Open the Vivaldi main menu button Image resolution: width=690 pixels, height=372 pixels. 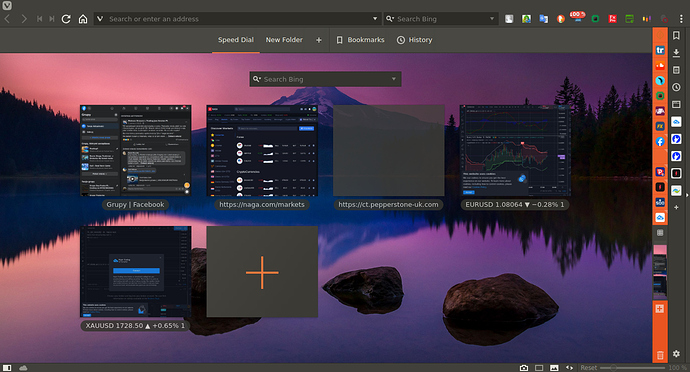pyautogui.click(x=7, y=5)
